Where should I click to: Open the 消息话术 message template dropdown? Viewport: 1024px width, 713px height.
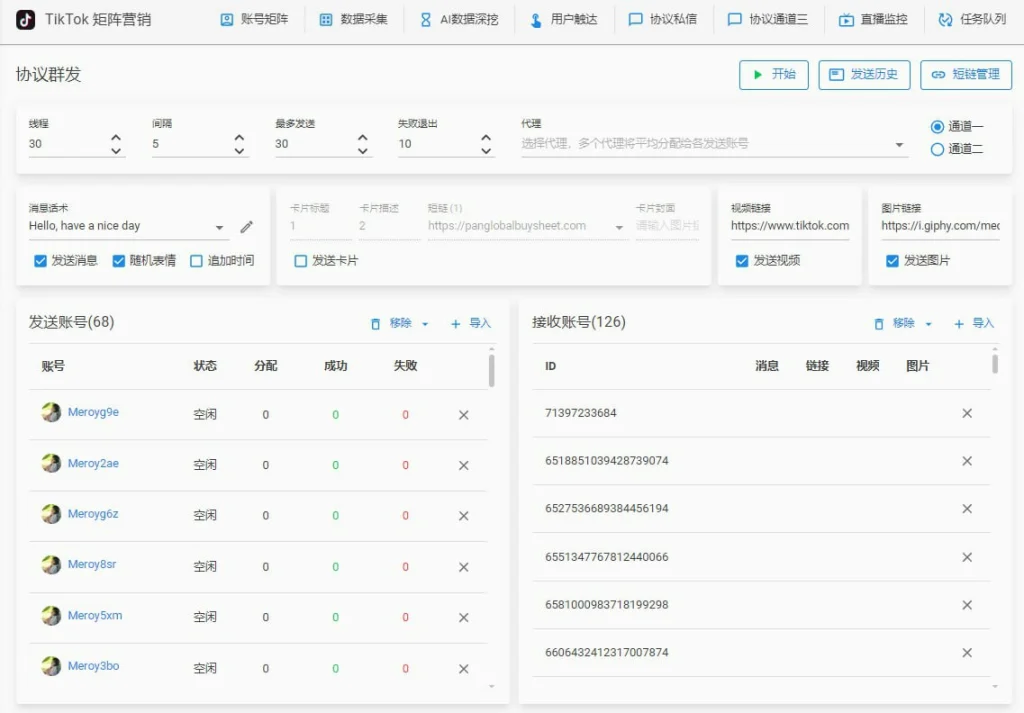pos(220,228)
